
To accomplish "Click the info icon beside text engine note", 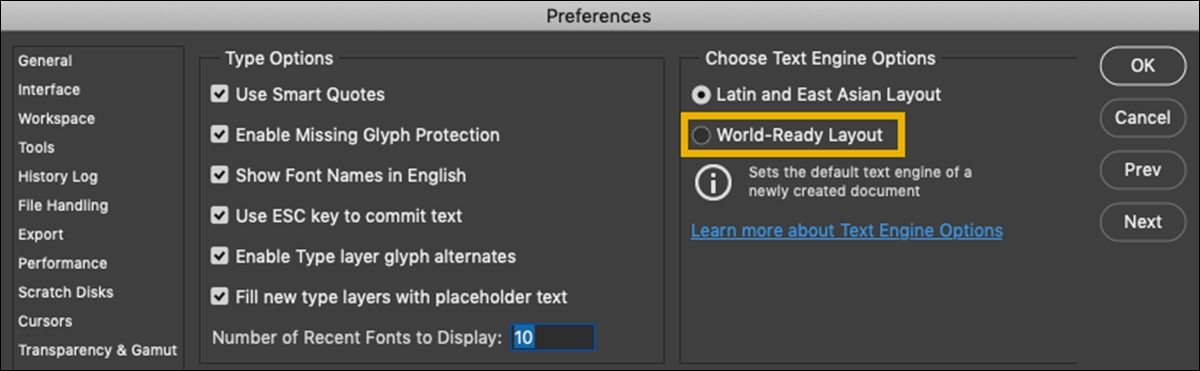I will [x=713, y=183].
